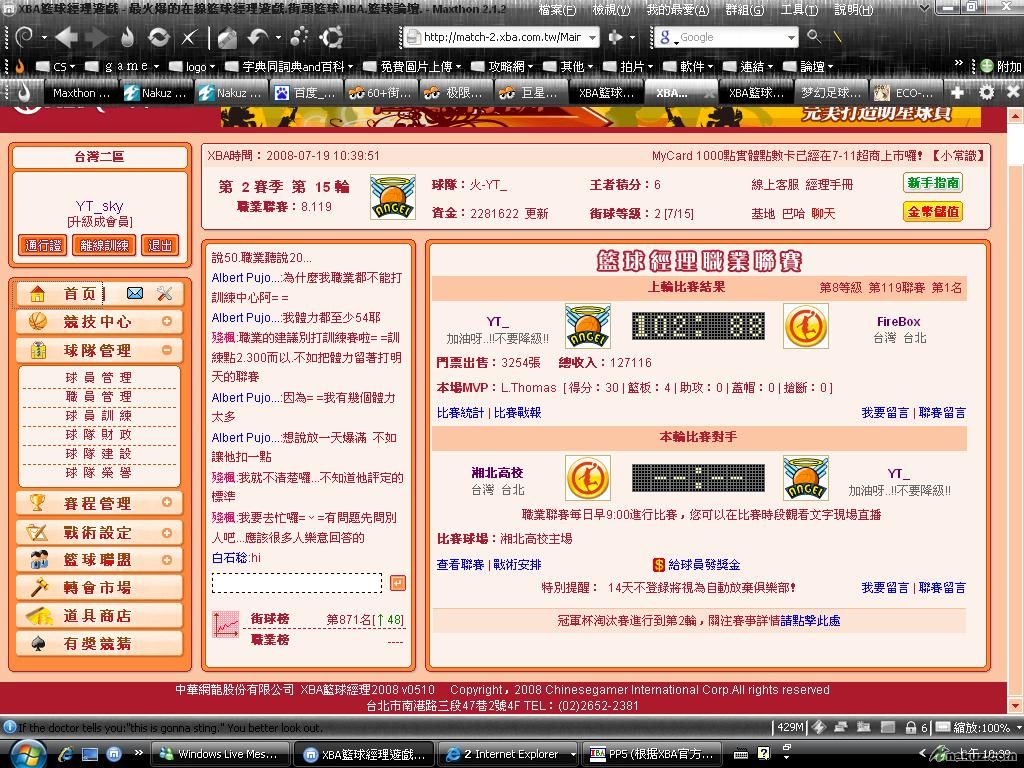Expand the 競技中心 menu section
The image size is (1024, 768).
coord(166,322)
